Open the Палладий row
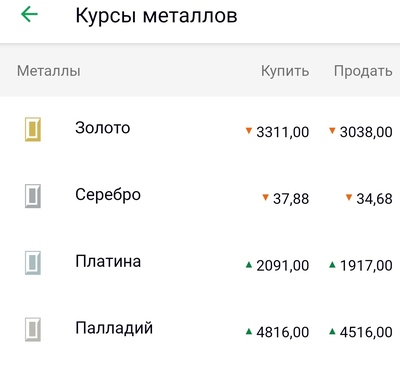 (200, 329)
